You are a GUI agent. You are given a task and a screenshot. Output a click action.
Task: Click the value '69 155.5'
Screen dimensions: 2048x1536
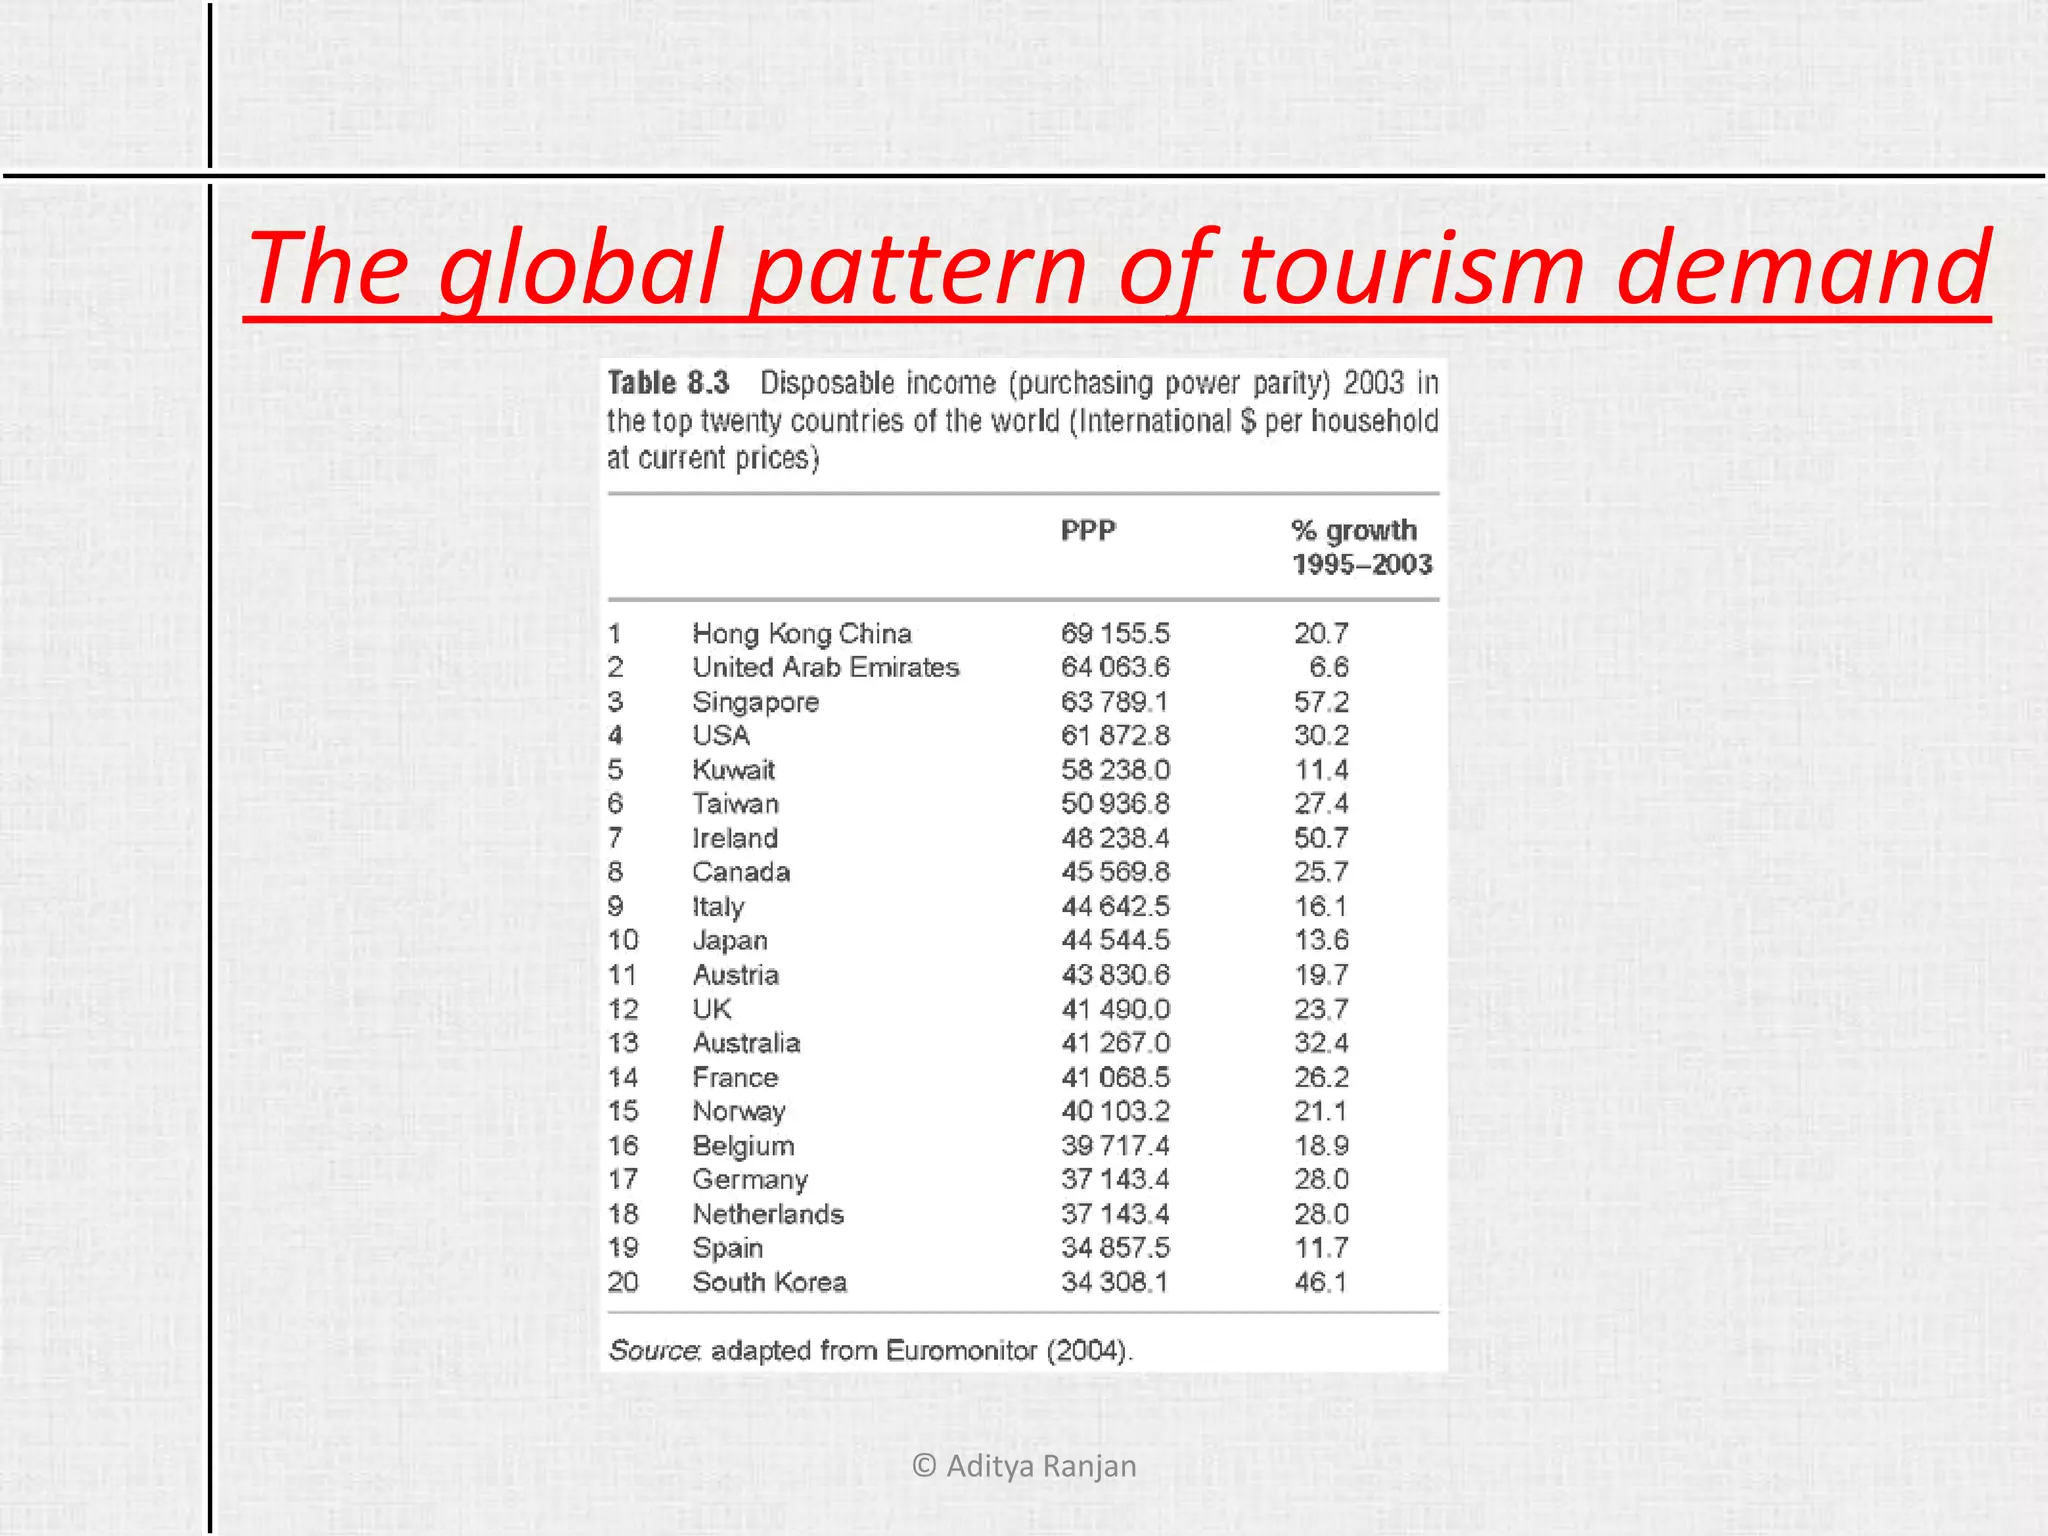1115,634
